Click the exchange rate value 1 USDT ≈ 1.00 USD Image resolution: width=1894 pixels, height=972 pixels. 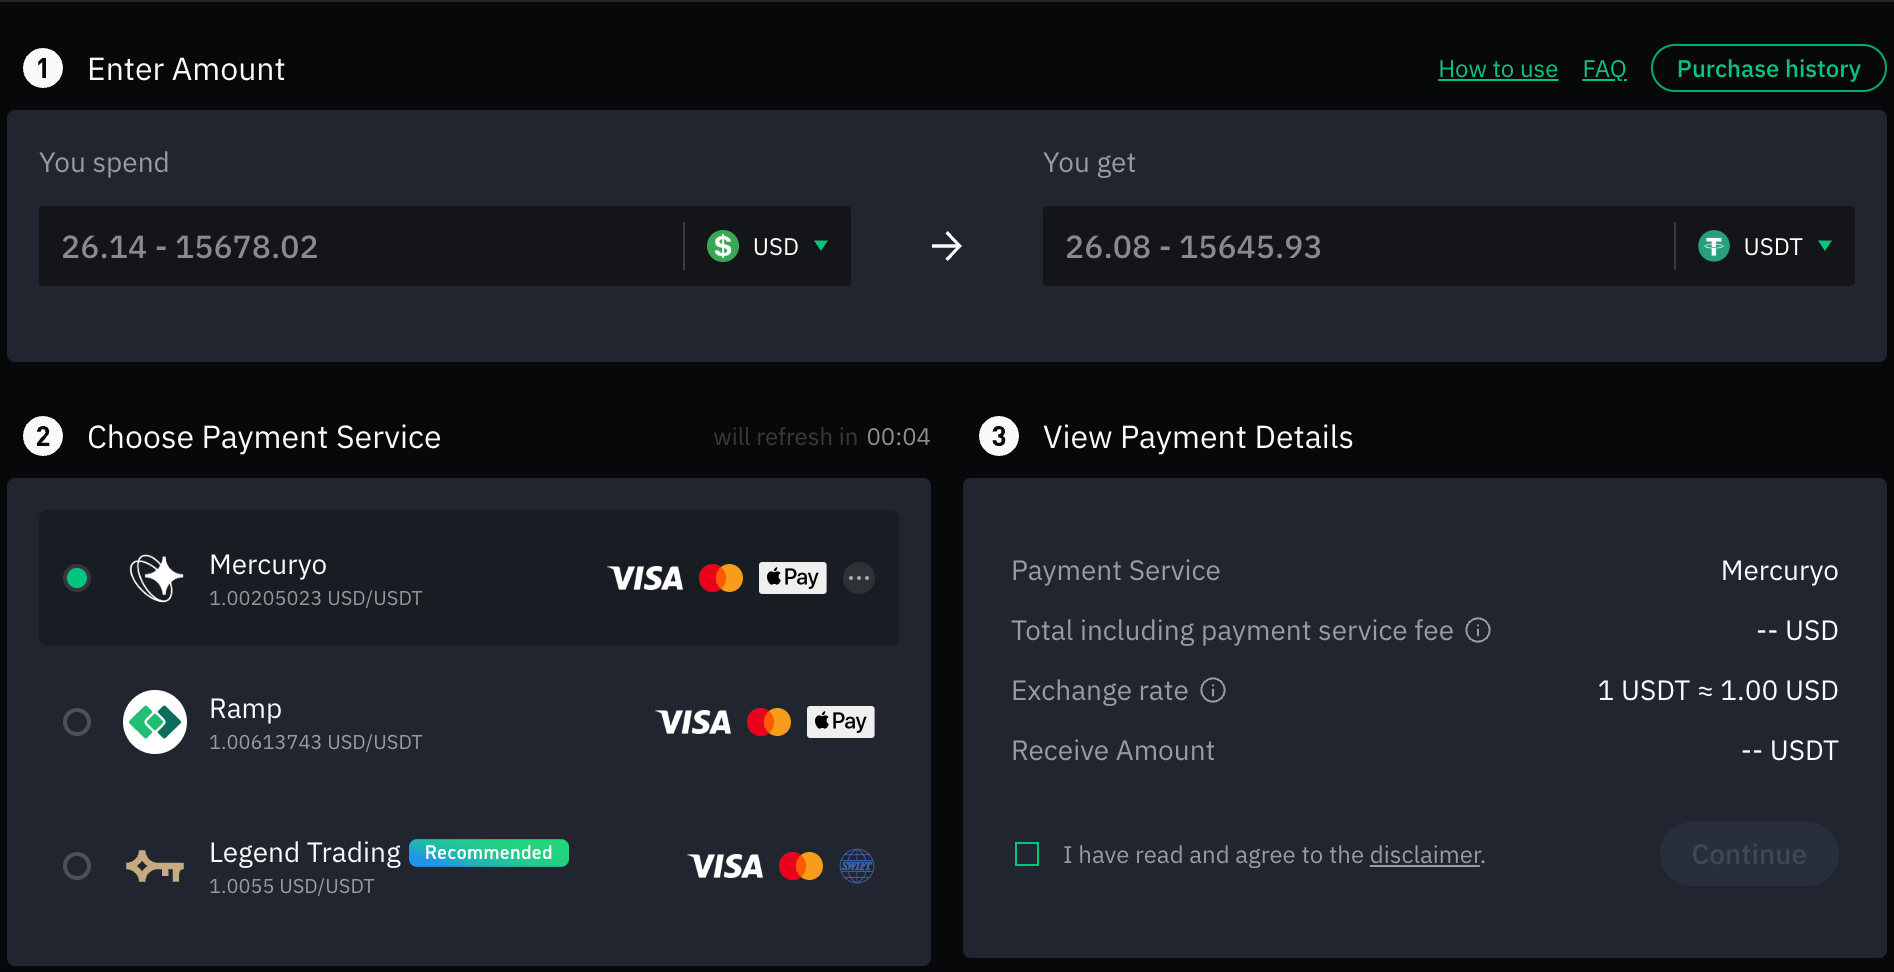(1718, 690)
